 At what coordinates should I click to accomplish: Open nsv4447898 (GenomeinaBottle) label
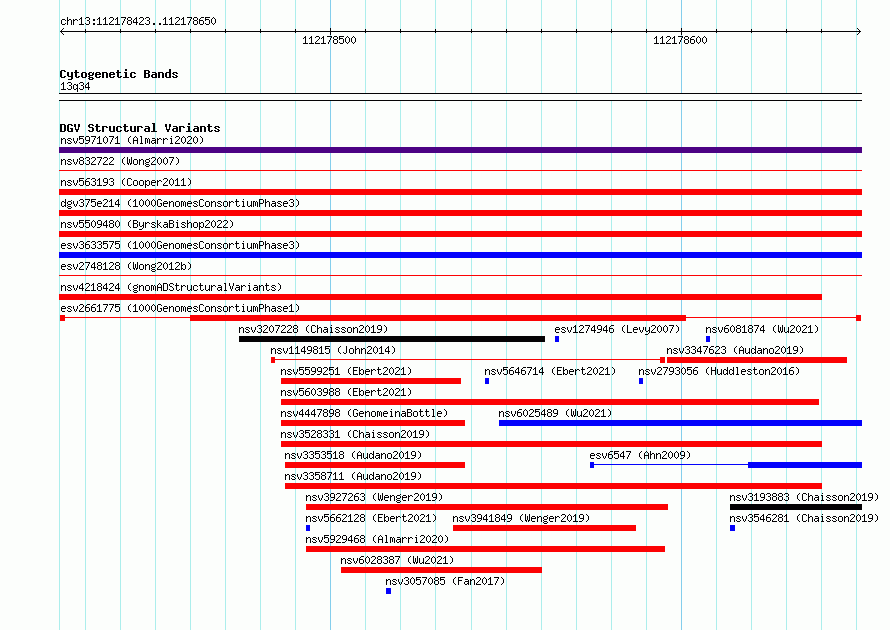point(364,413)
